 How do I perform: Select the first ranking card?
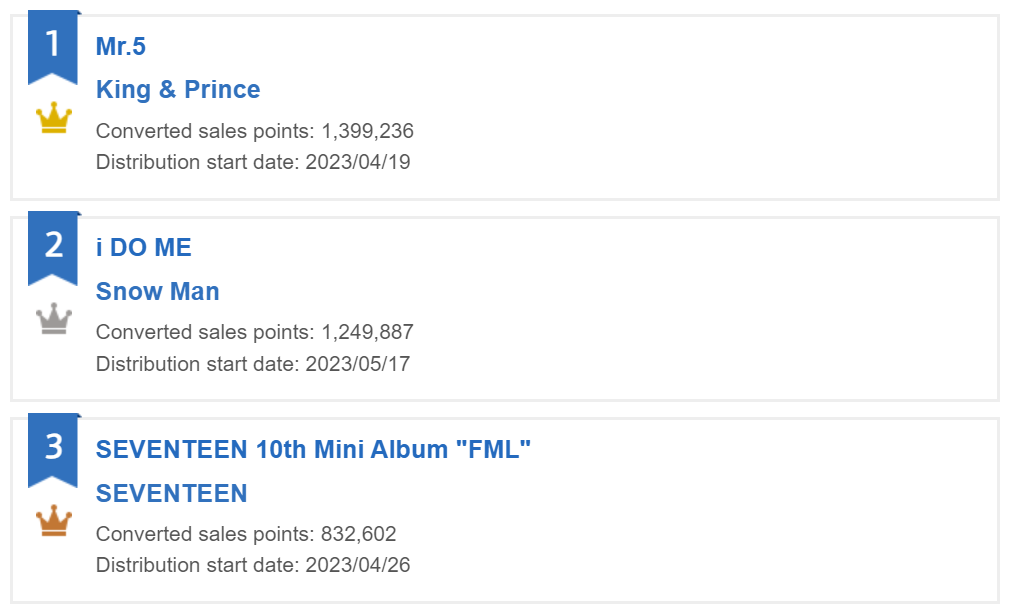click(505, 108)
